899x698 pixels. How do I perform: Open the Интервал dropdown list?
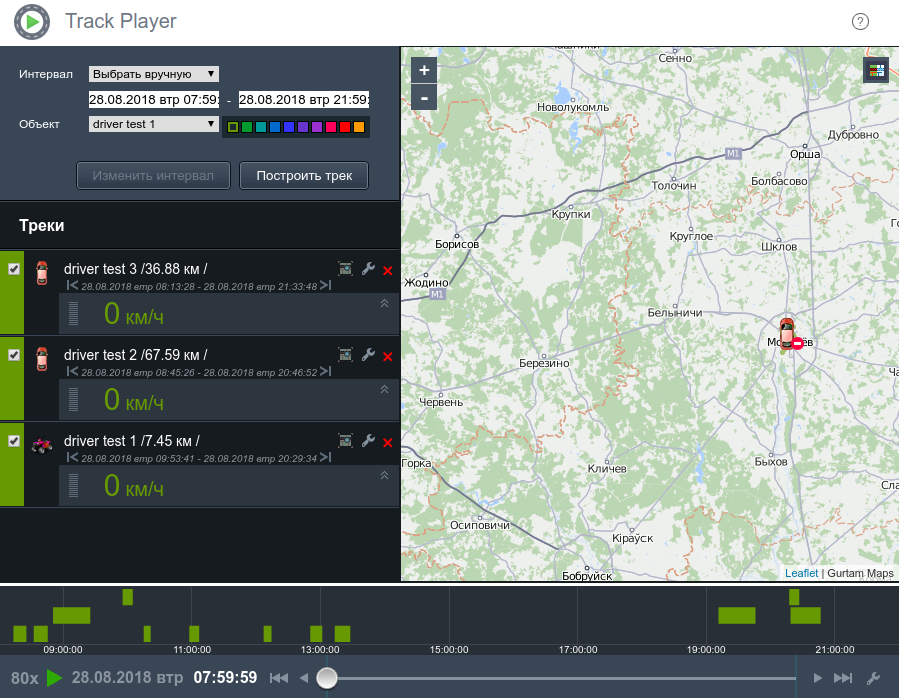click(154, 74)
